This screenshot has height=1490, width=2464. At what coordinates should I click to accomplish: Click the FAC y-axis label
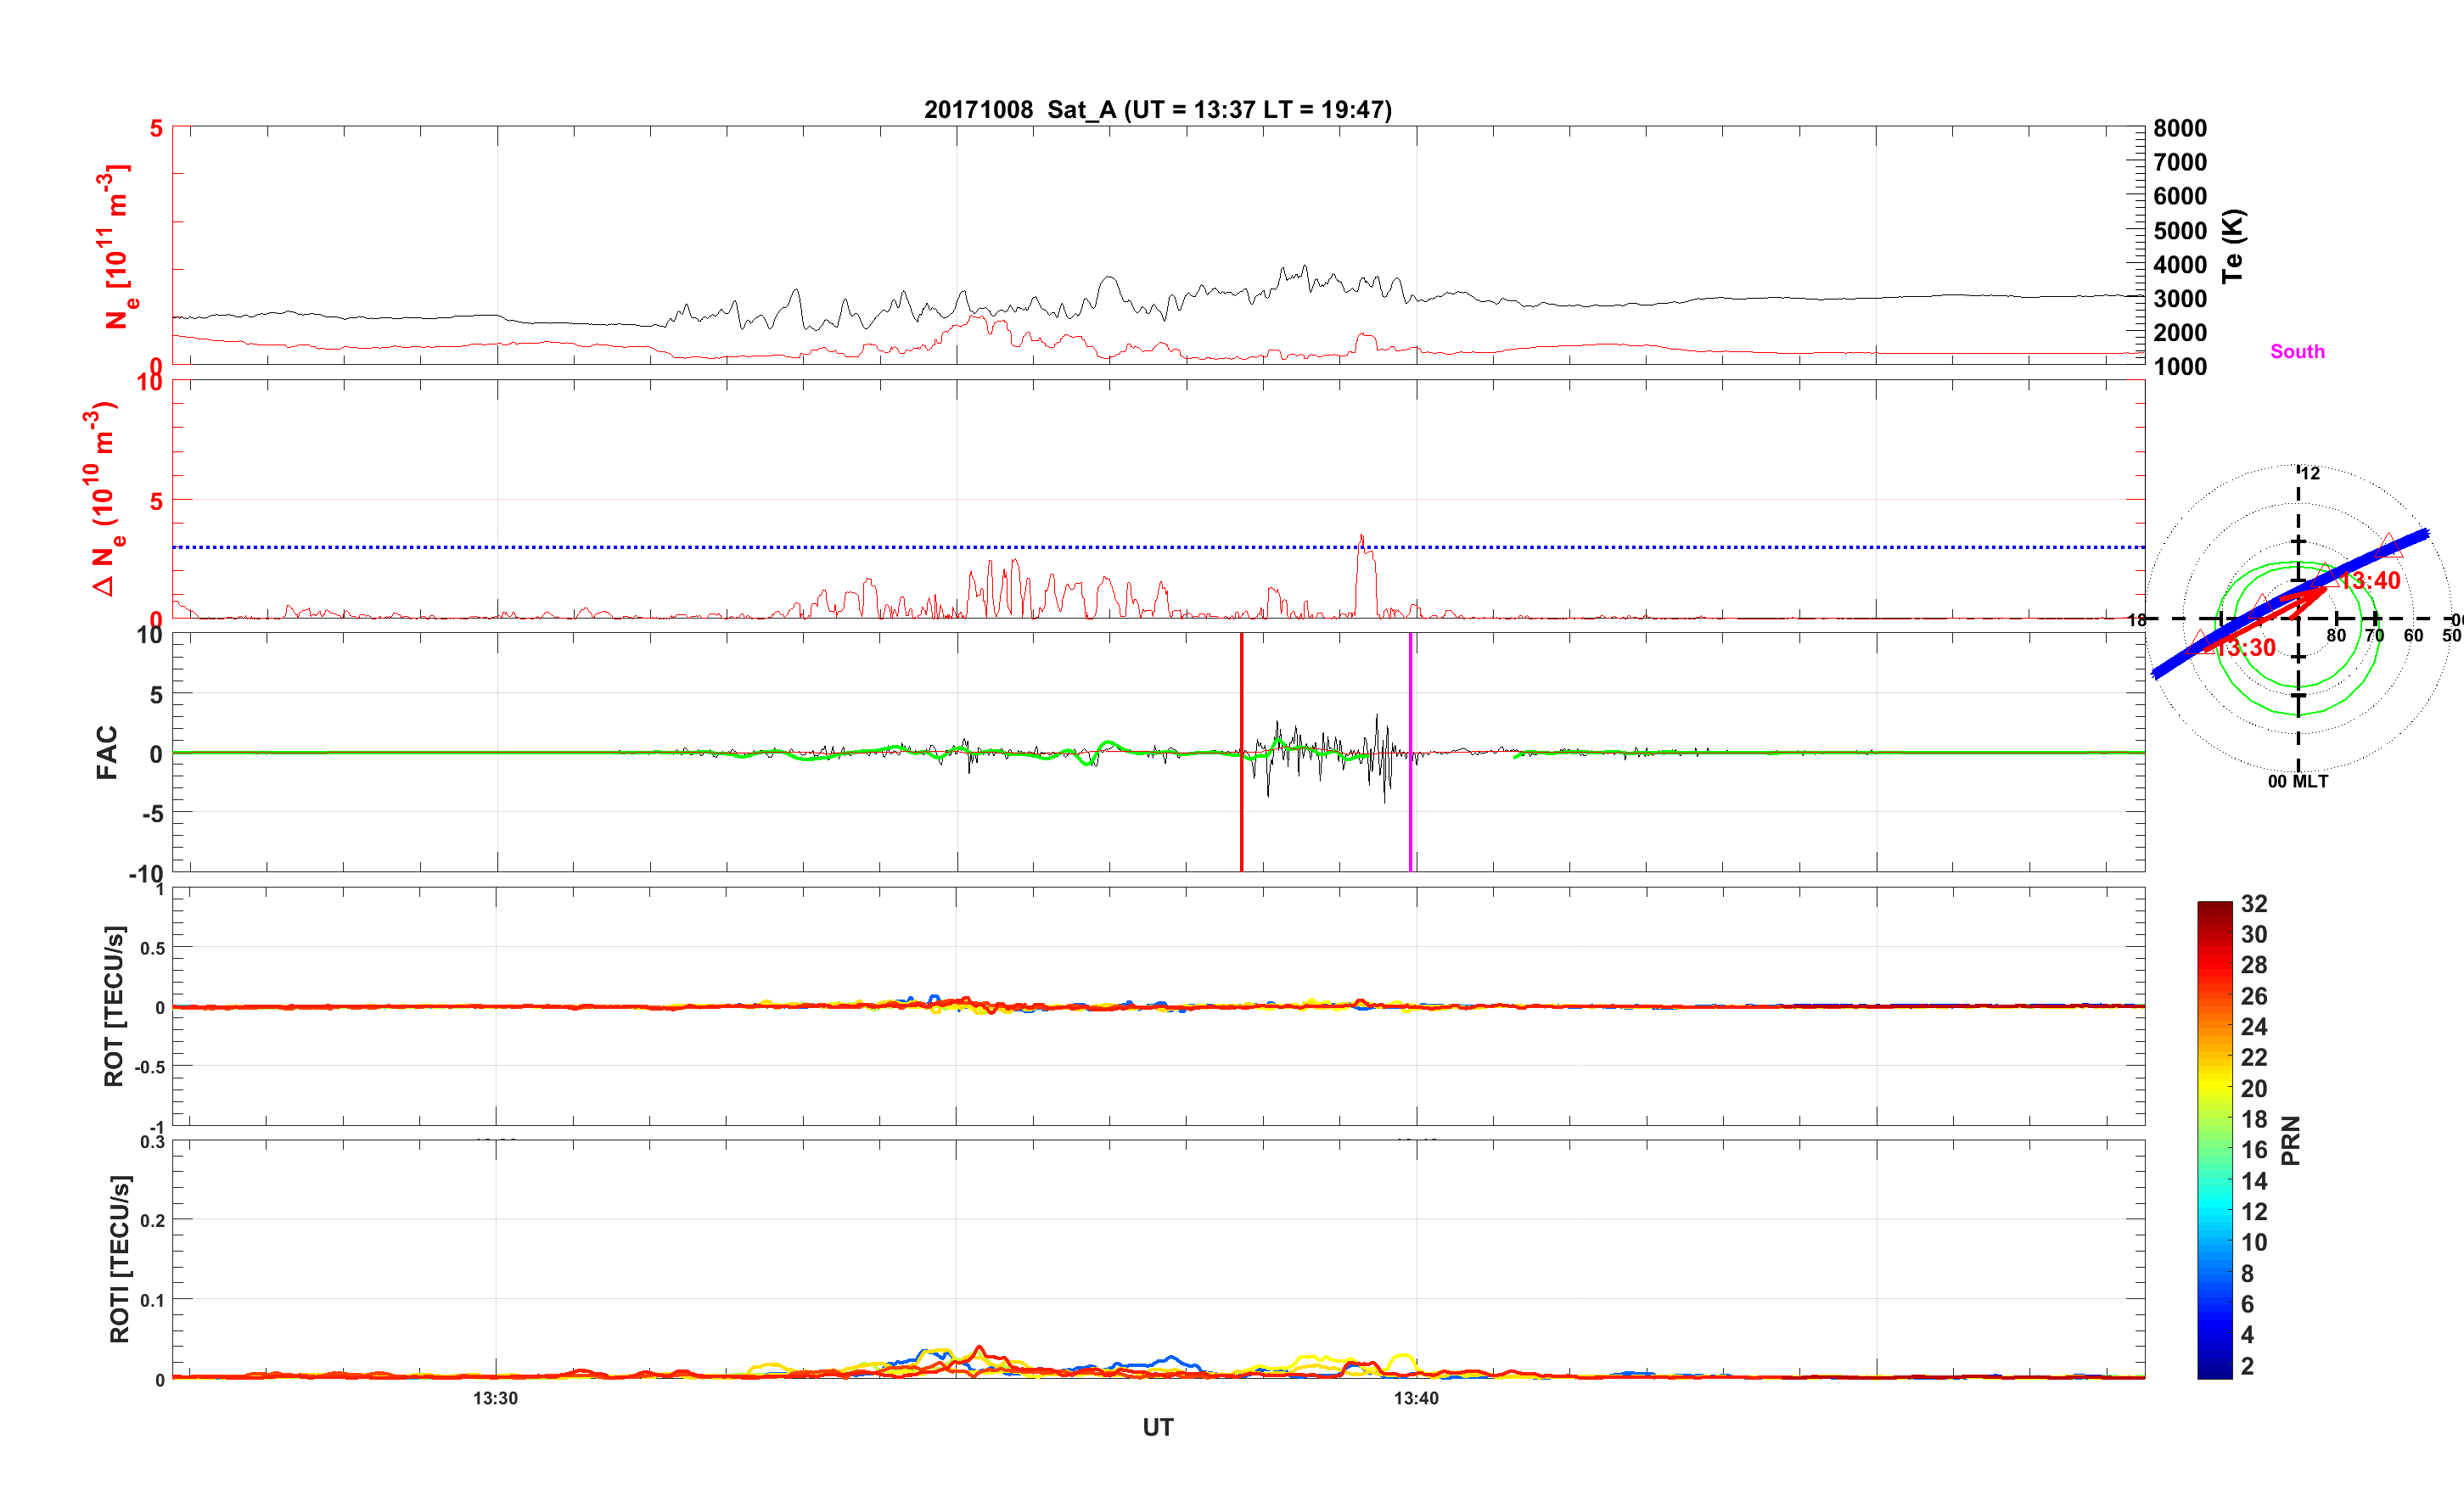107,752
